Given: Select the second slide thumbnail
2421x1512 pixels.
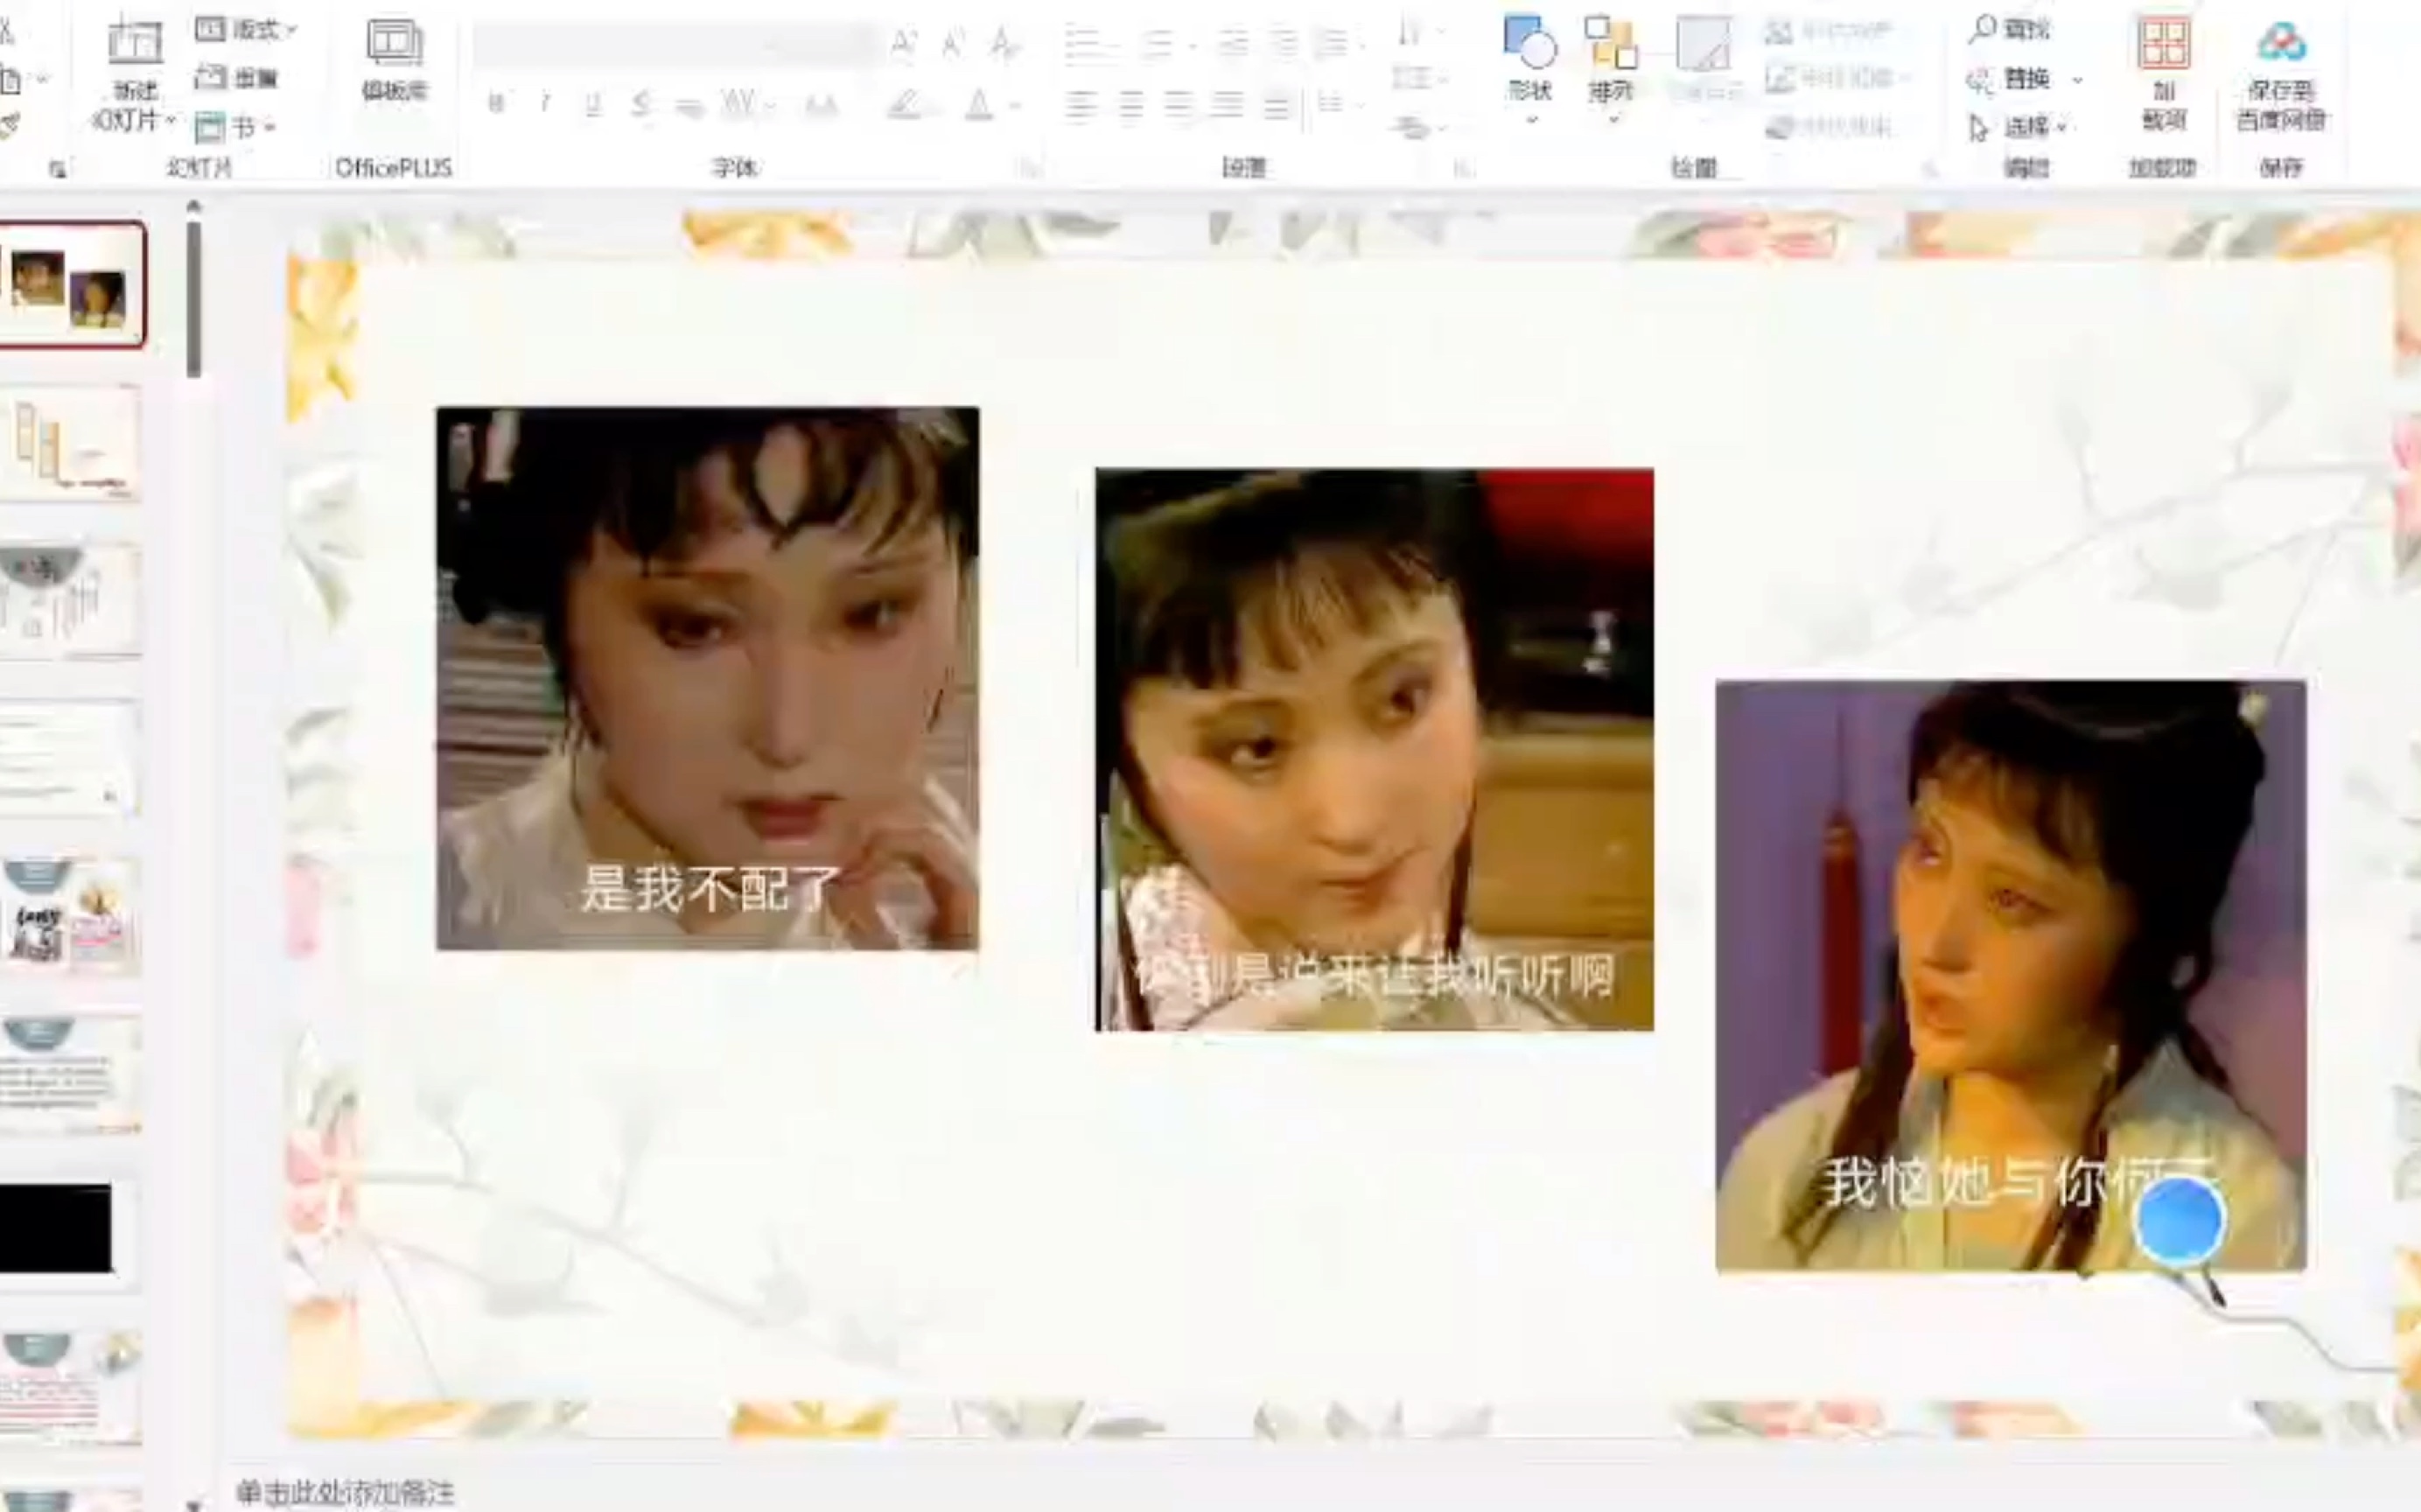Looking at the screenshot, I should pyautogui.click(x=70, y=442).
